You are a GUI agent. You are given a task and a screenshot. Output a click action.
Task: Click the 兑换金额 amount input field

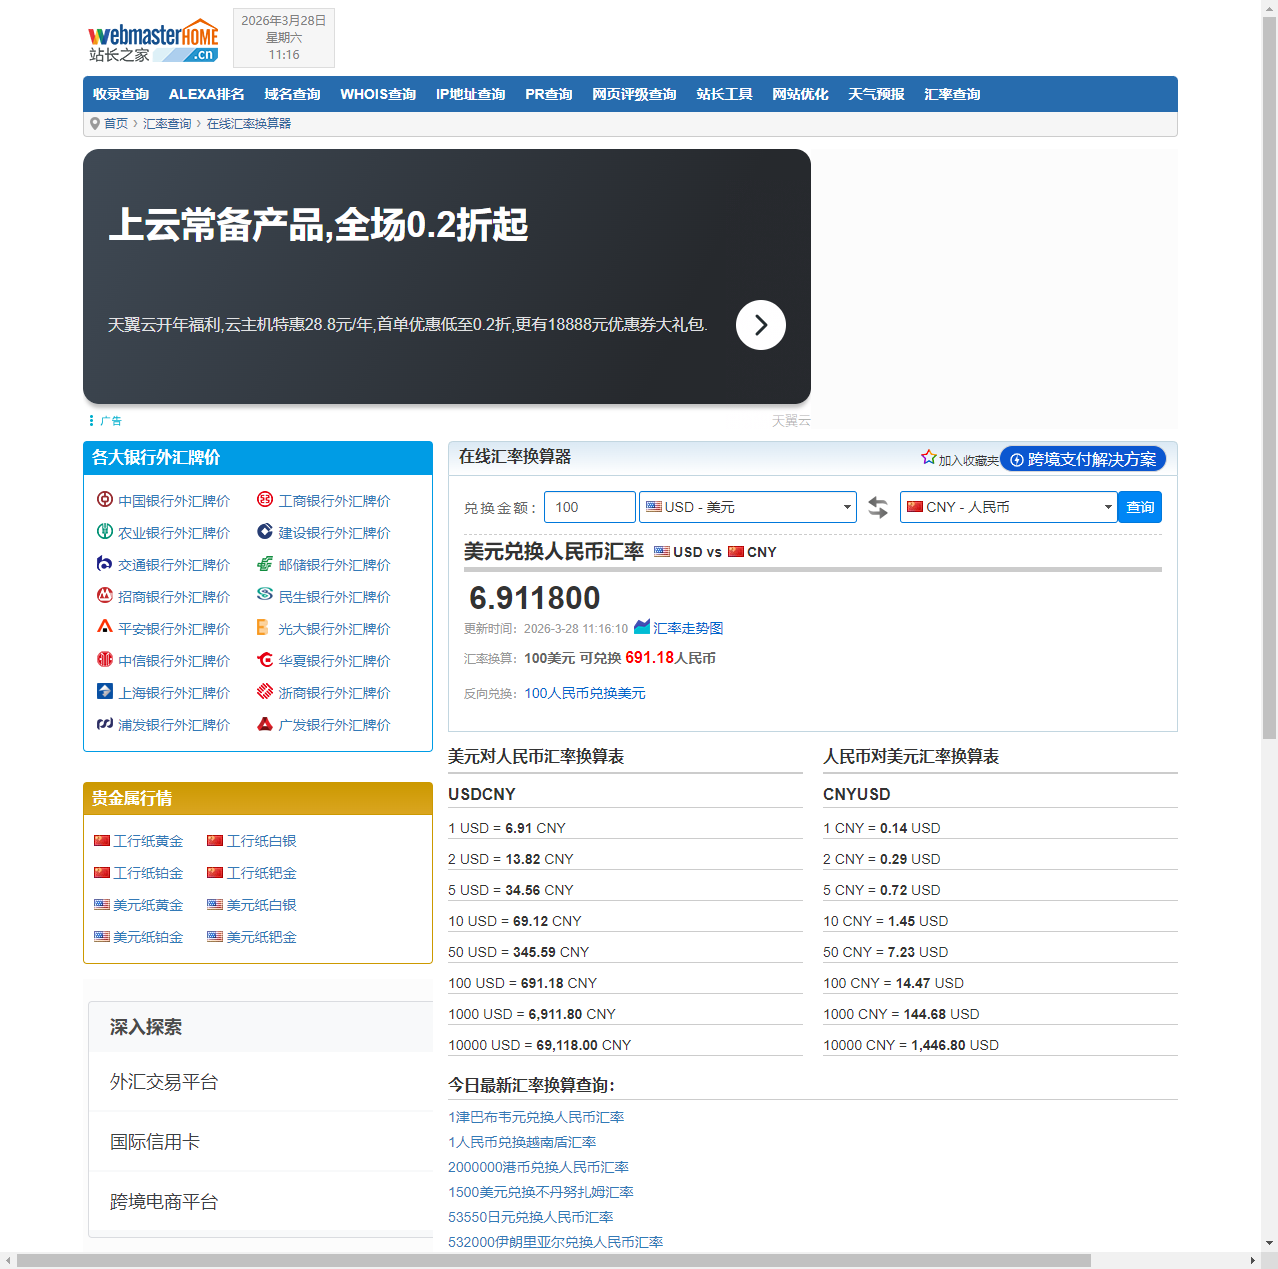pyautogui.click(x=589, y=507)
